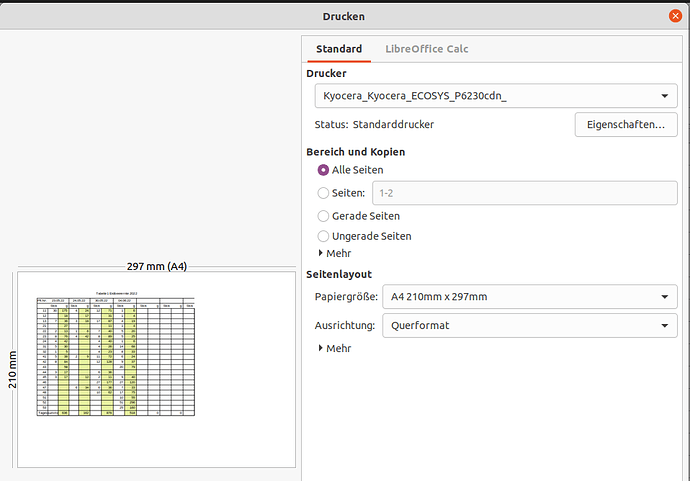
Task: Expand Mehr under Seitenlayout
Action: click(x=335, y=349)
